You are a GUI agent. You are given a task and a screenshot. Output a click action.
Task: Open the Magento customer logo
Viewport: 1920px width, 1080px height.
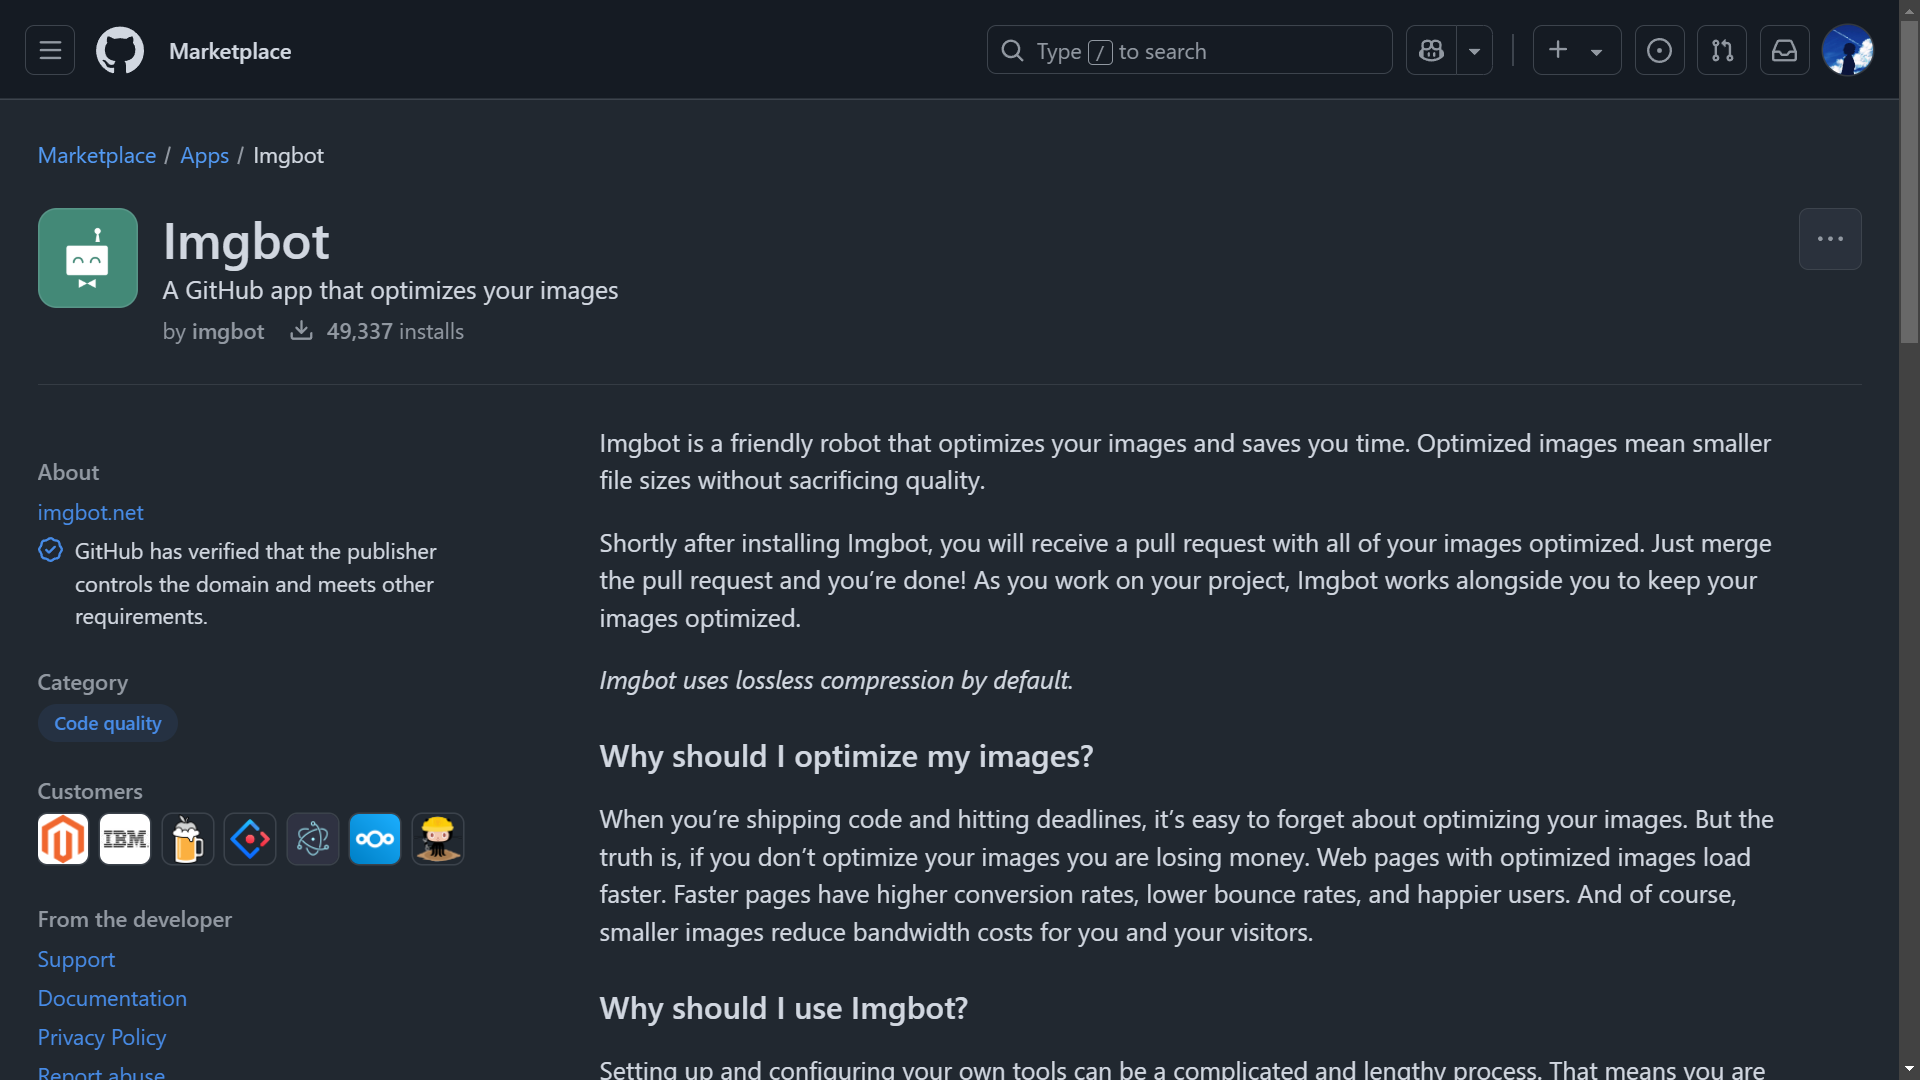[x=63, y=839]
